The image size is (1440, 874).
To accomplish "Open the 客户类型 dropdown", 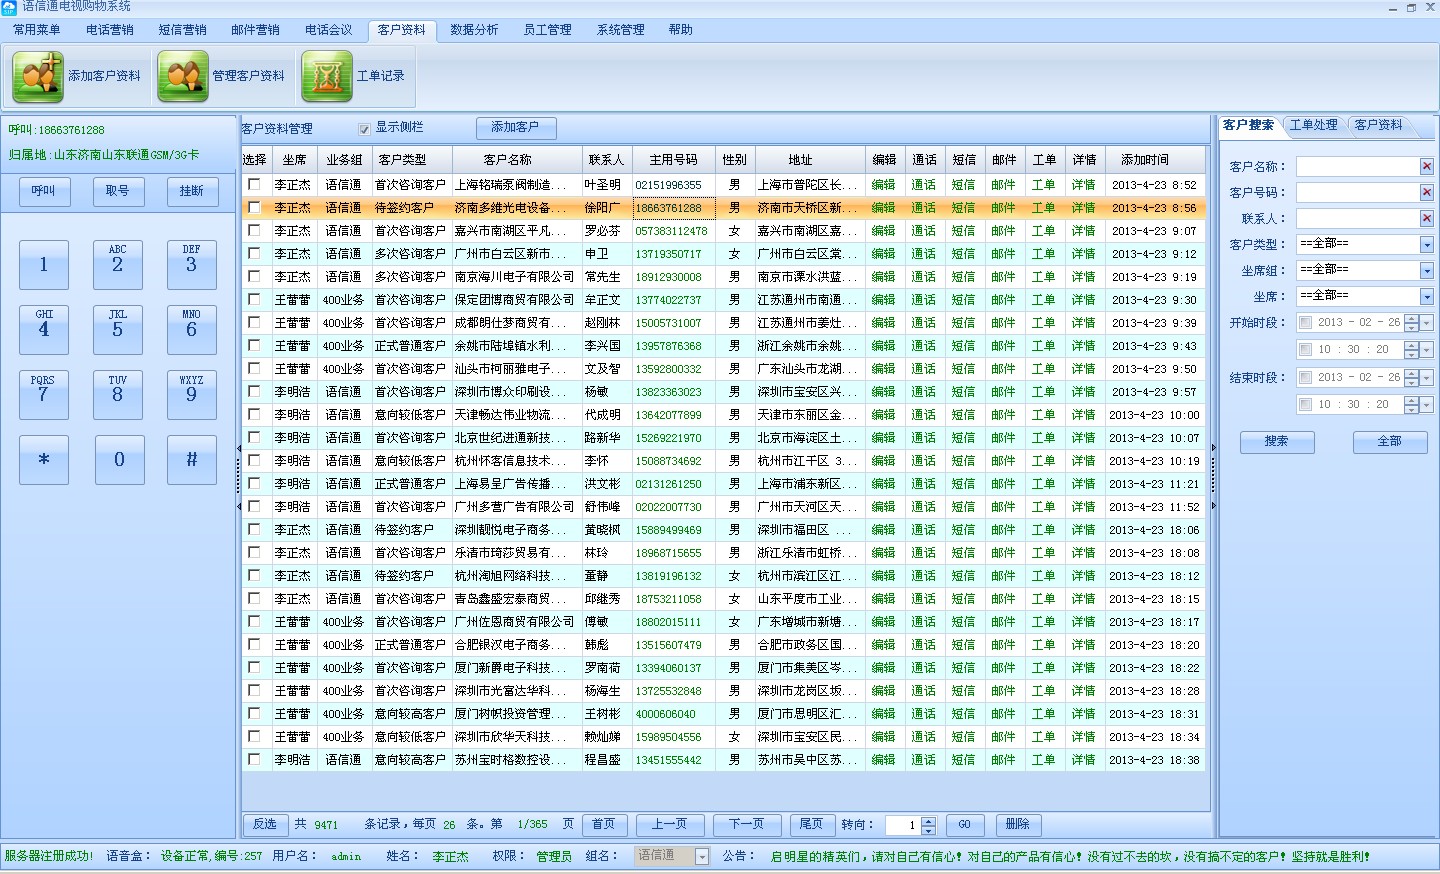I will pos(1426,244).
